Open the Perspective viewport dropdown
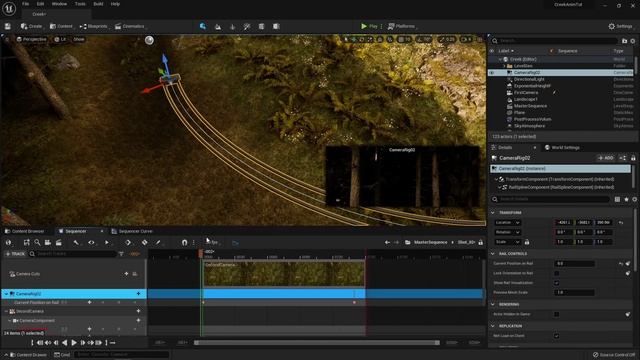The image size is (640, 360). coord(31,39)
